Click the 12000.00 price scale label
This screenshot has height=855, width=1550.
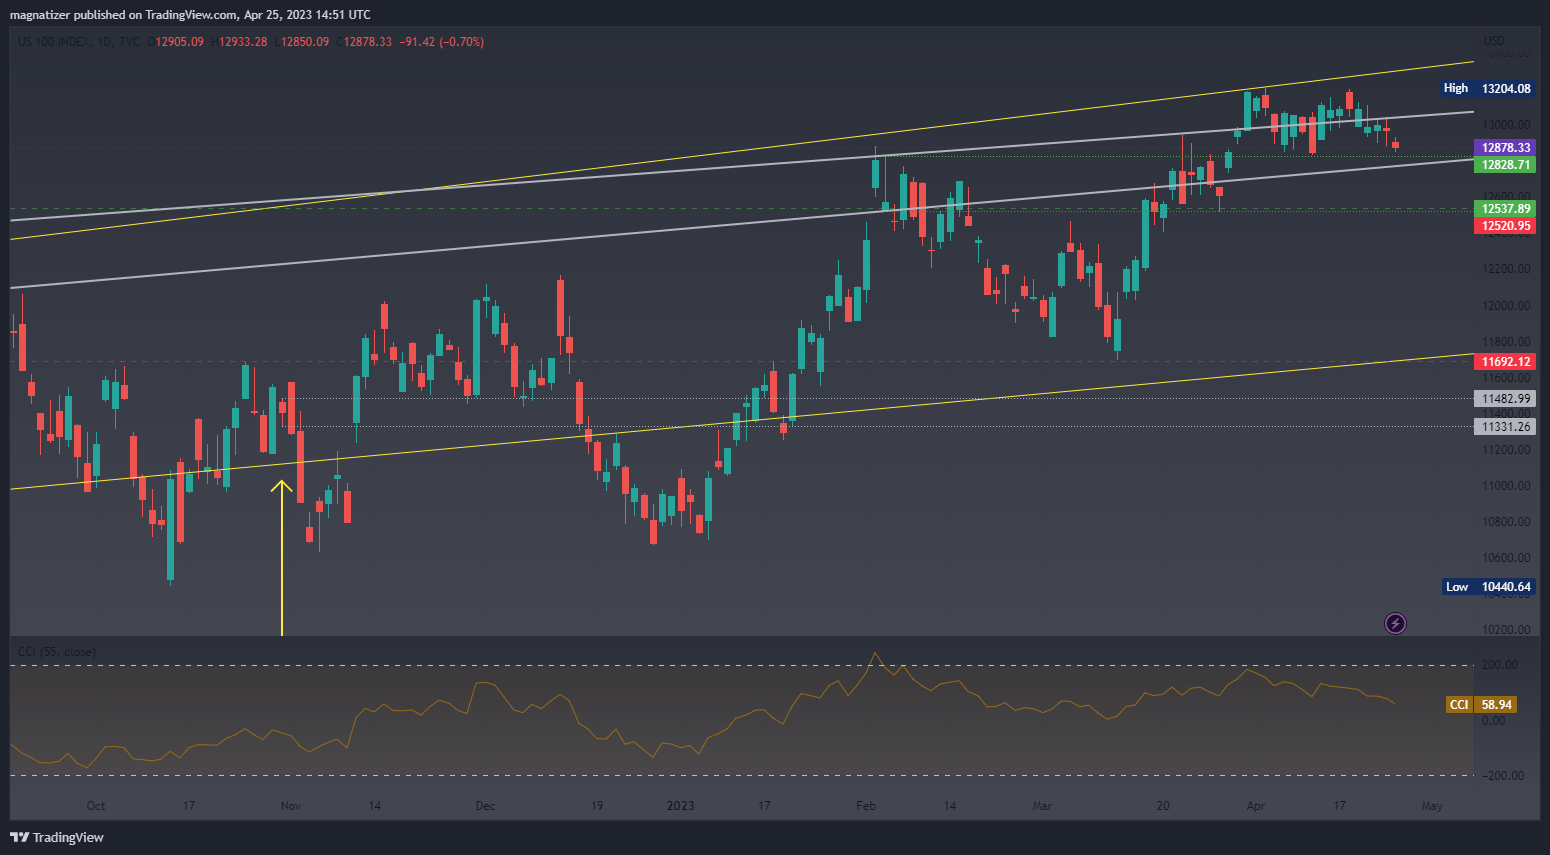pos(1506,306)
